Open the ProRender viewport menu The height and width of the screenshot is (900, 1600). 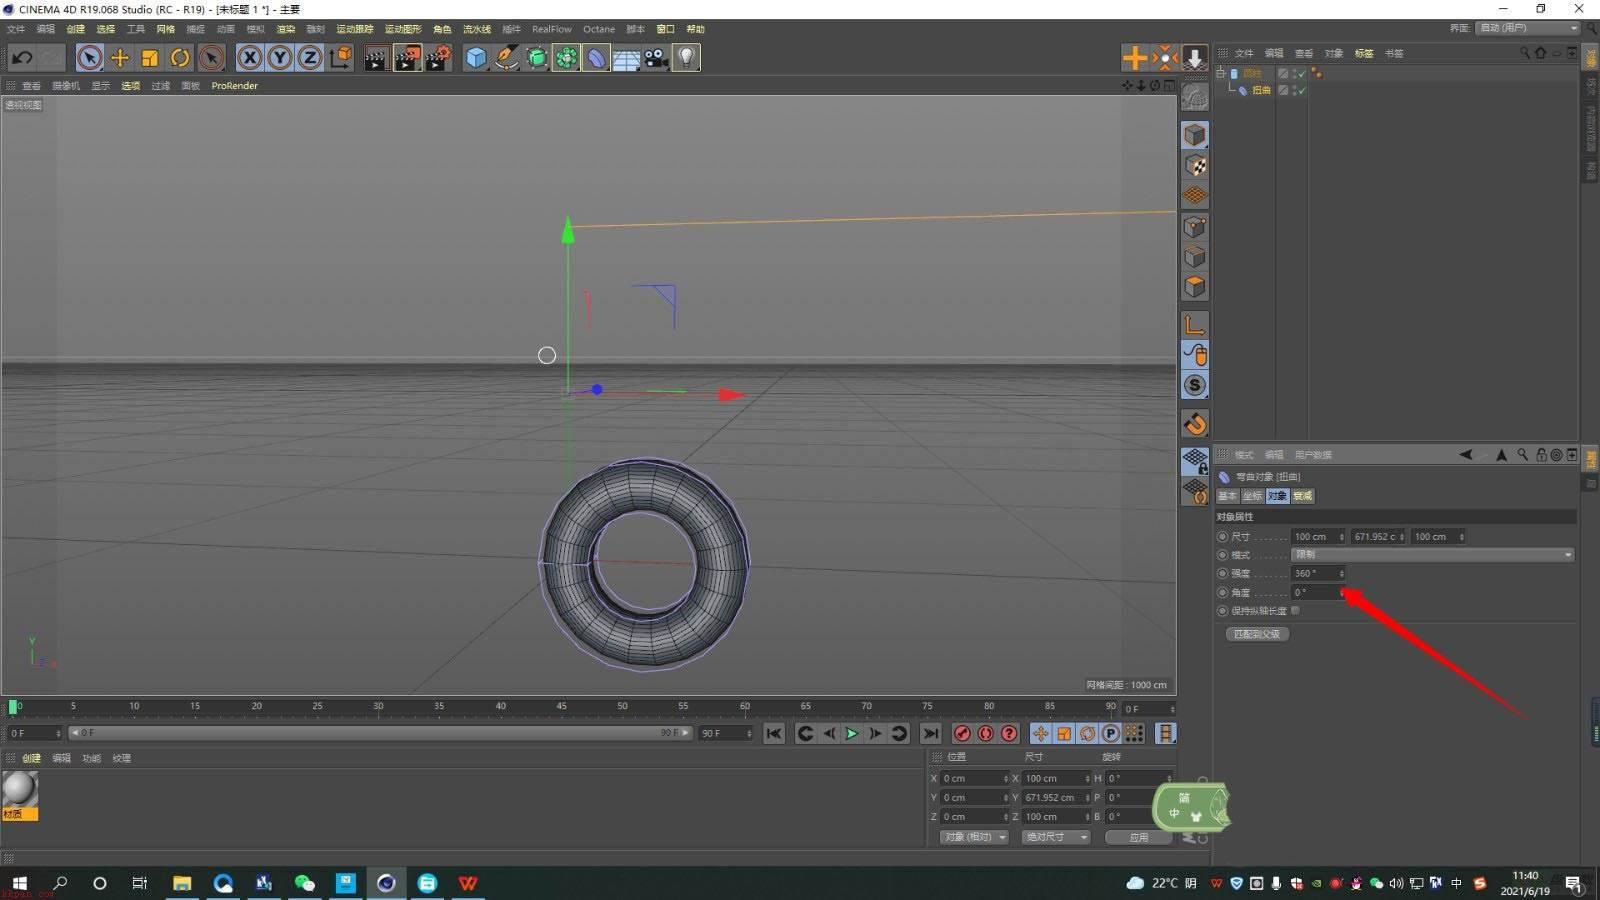point(235,86)
